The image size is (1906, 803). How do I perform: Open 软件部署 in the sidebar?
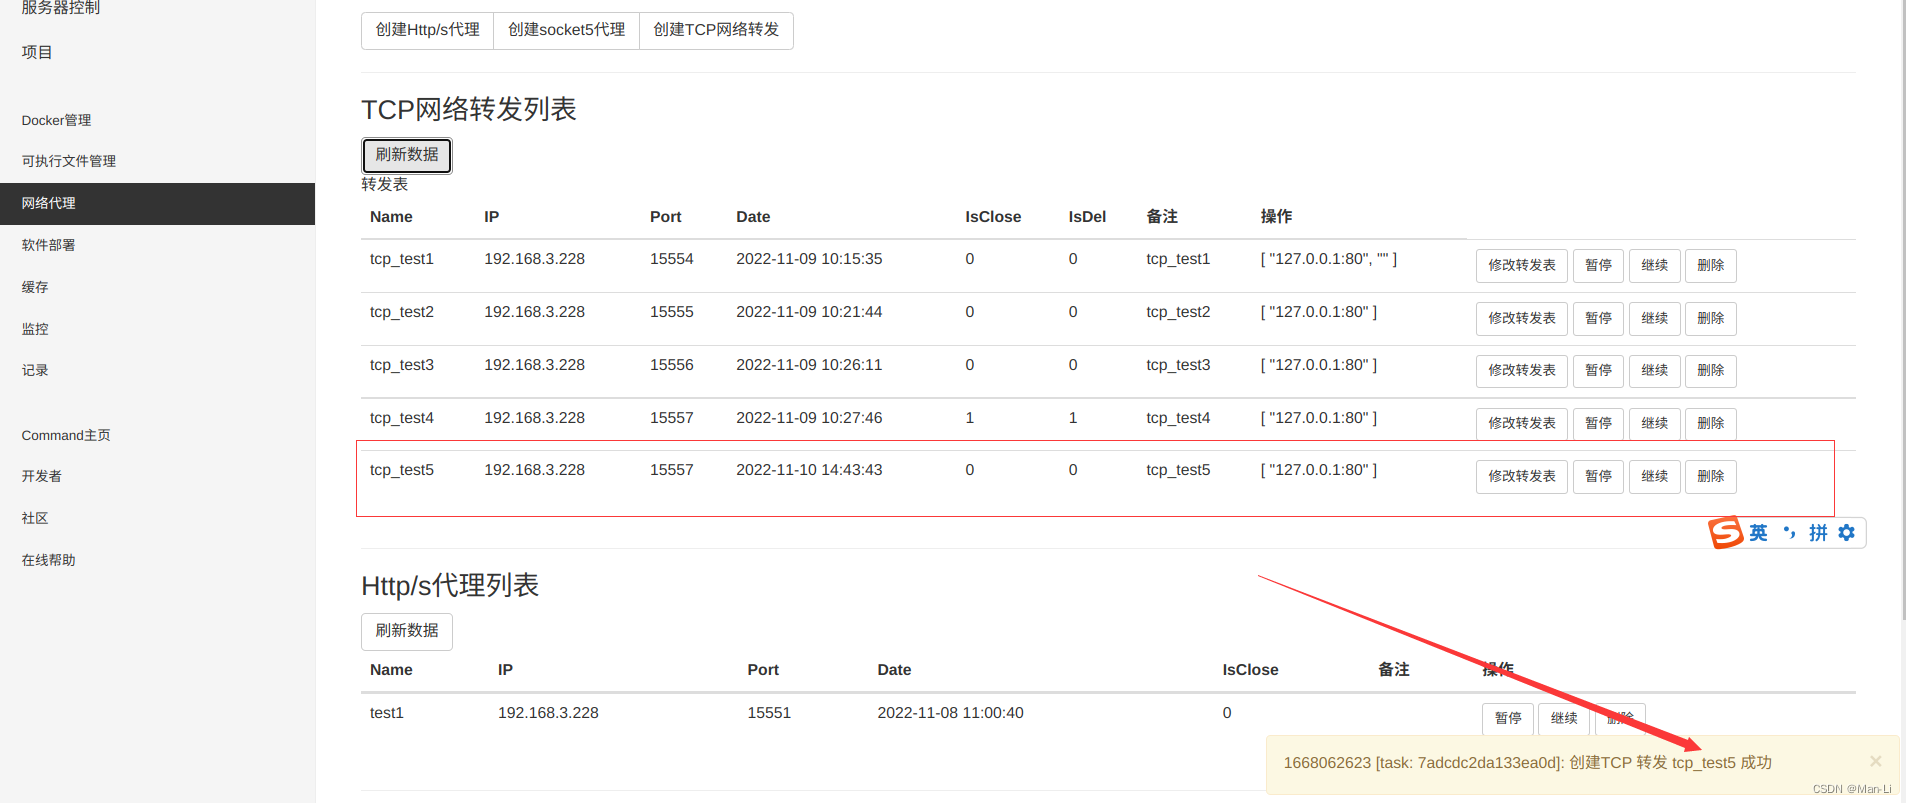pos(48,245)
